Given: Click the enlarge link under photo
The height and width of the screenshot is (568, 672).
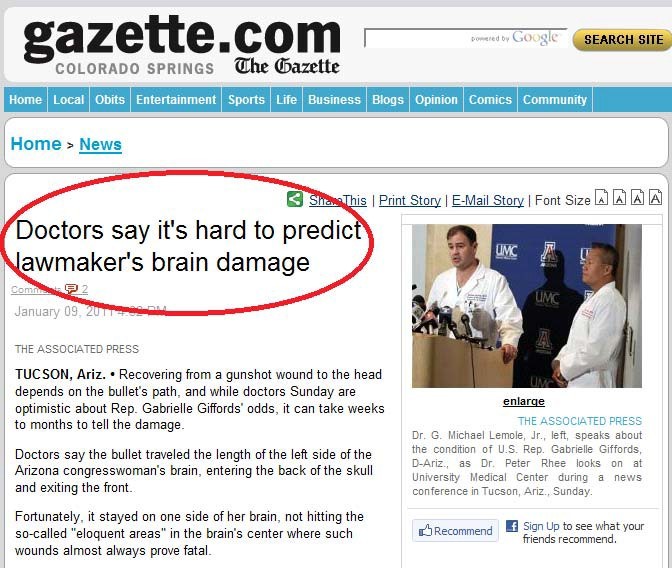Looking at the screenshot, I should 524,401.
